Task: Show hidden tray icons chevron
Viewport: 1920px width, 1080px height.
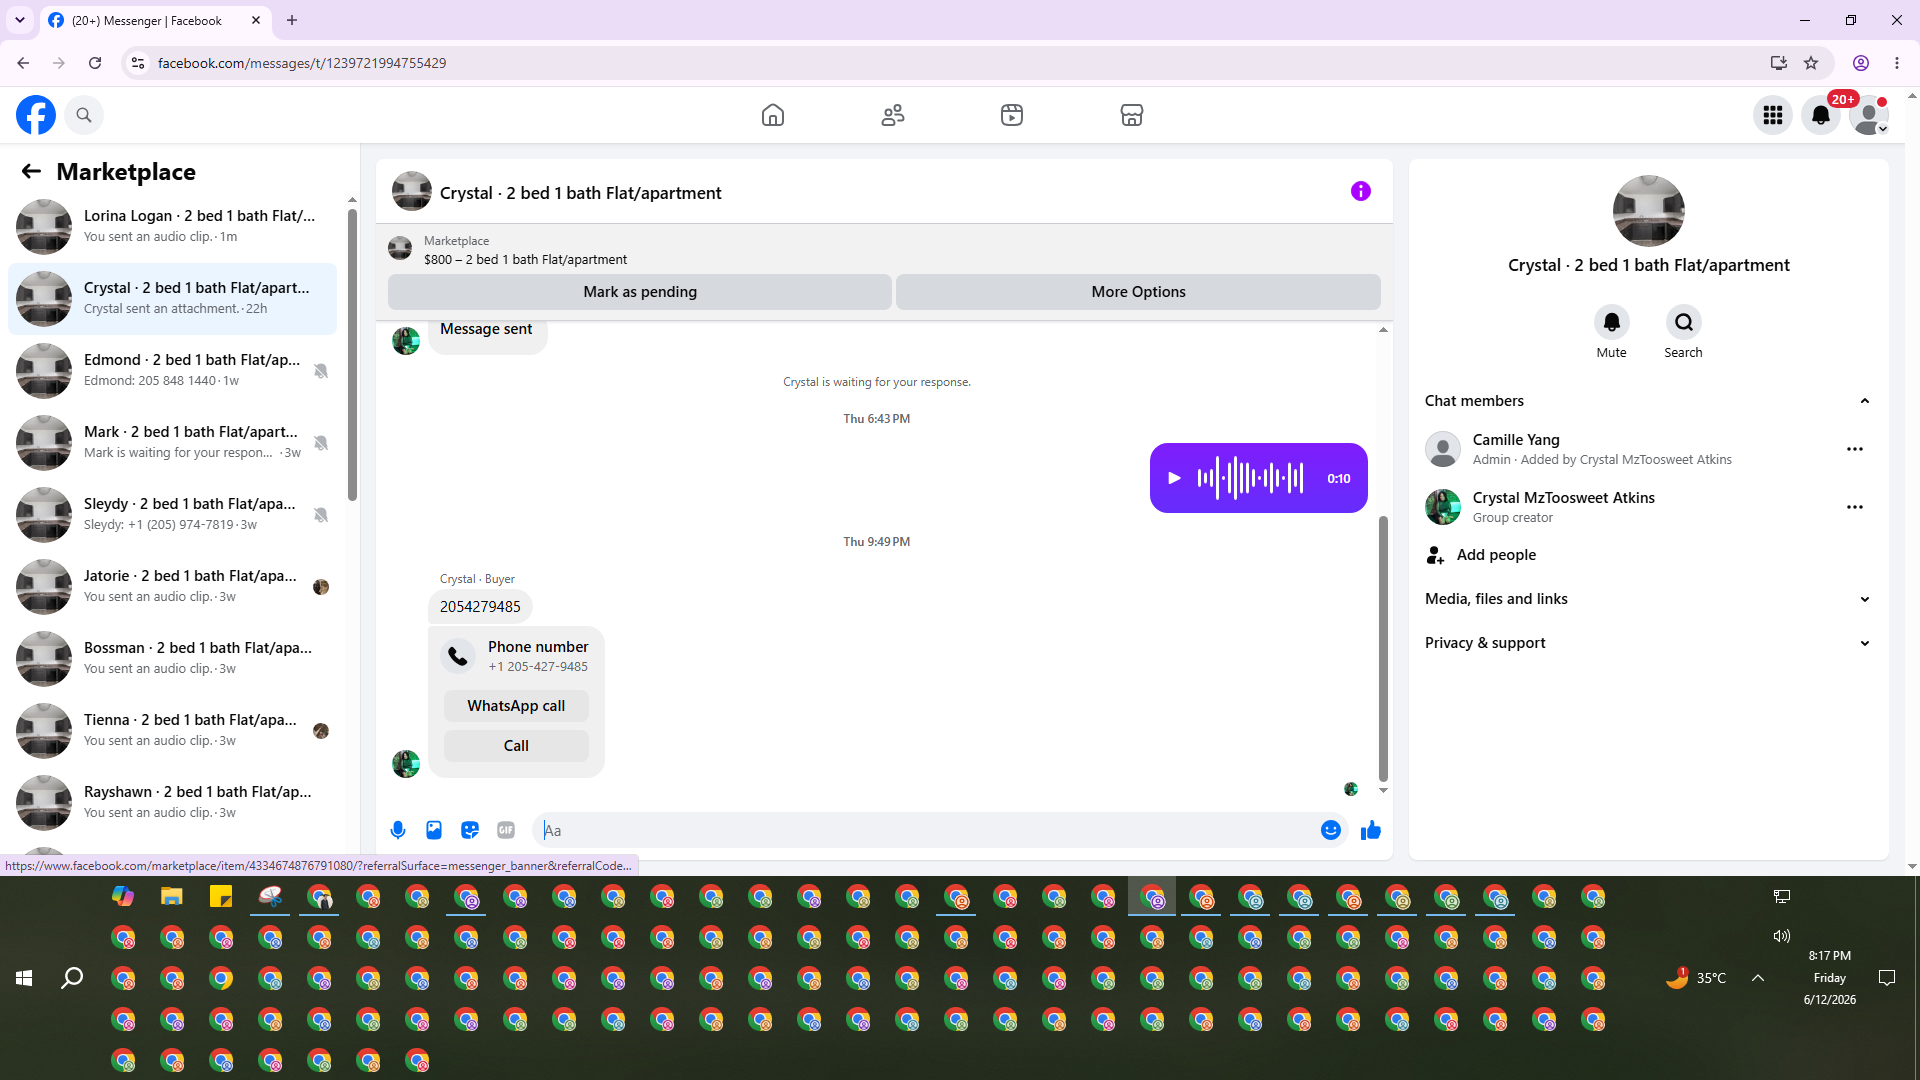Action: coord(1758,978)
